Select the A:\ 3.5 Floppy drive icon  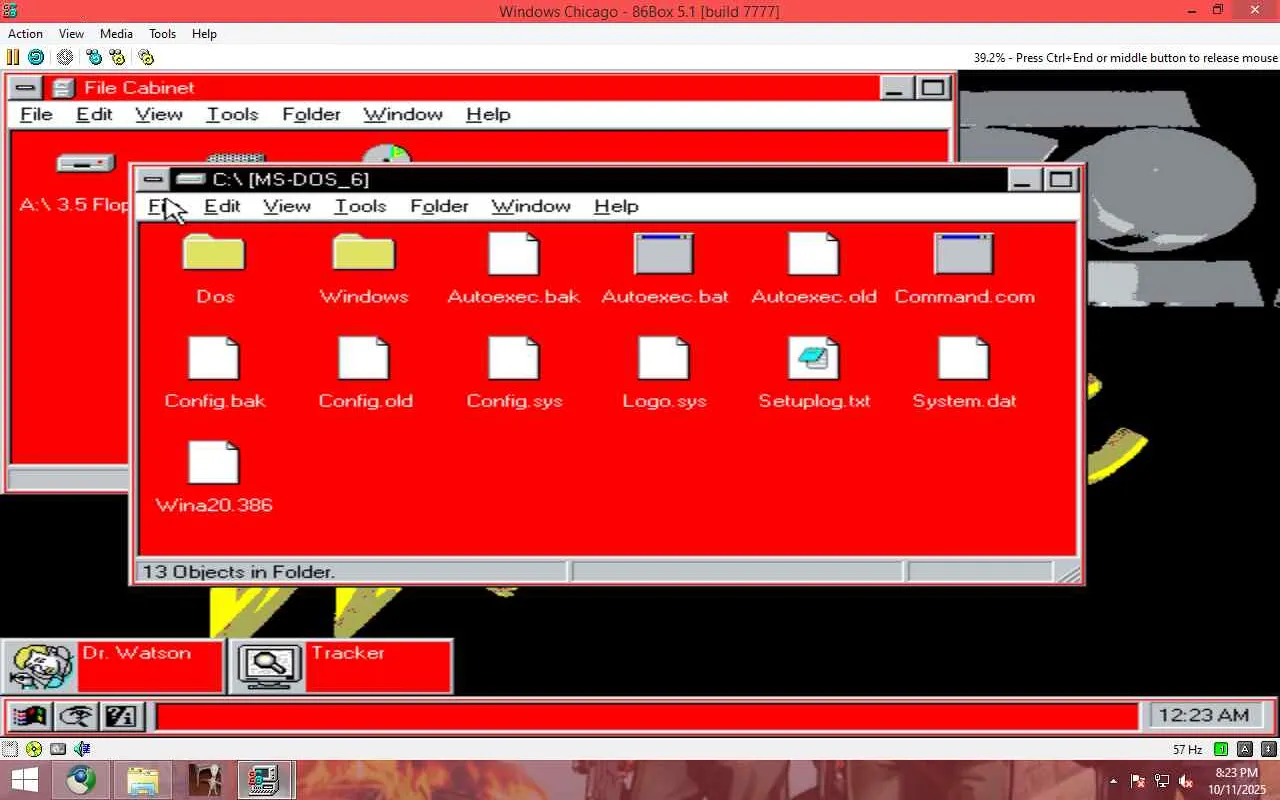tap(86, 164)
